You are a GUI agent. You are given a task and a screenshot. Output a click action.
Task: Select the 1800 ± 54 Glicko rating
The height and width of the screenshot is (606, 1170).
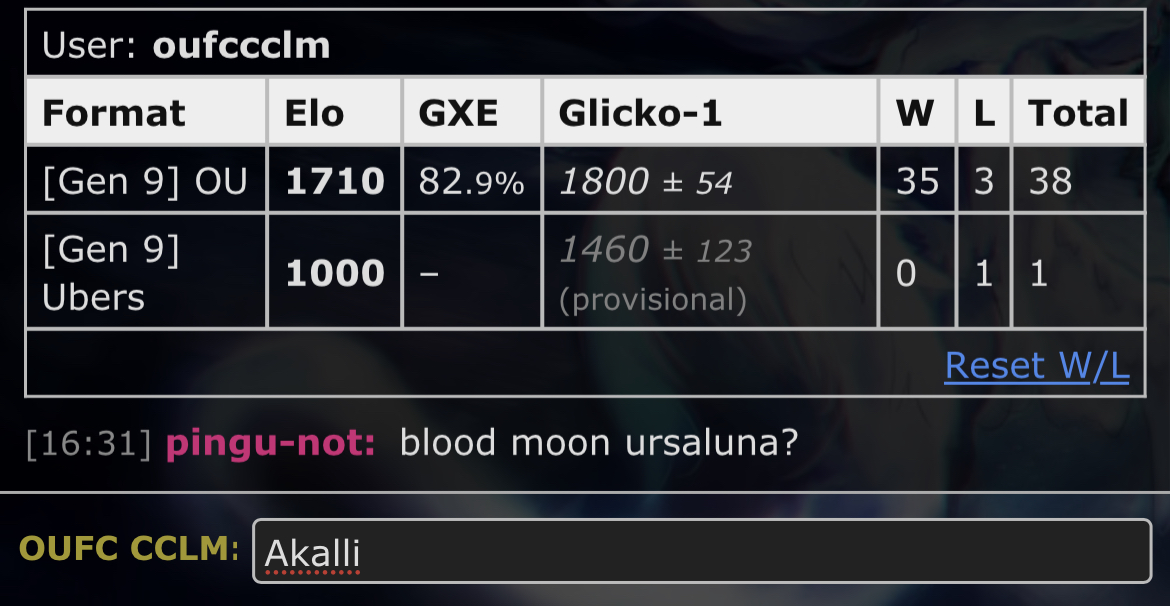[x=646, y=182]
